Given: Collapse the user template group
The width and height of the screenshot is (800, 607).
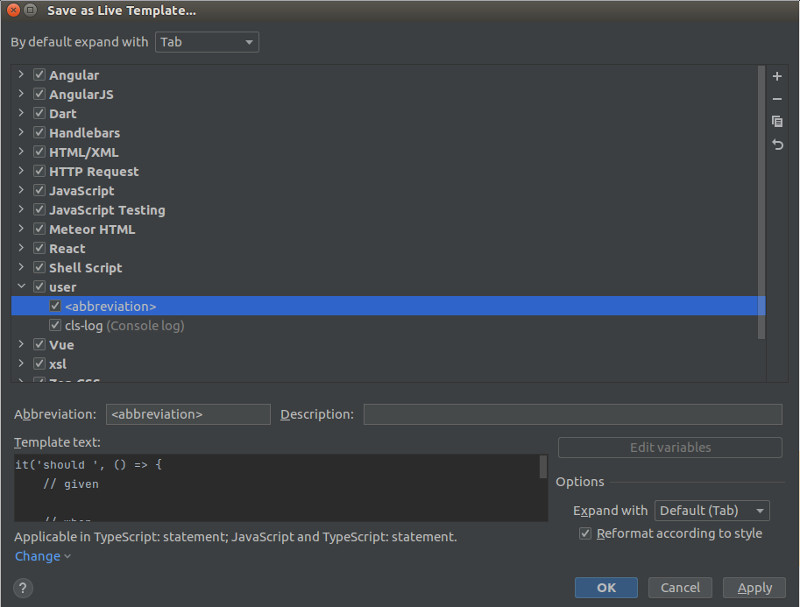Looking at the screenshot, I should pos(21,286).
